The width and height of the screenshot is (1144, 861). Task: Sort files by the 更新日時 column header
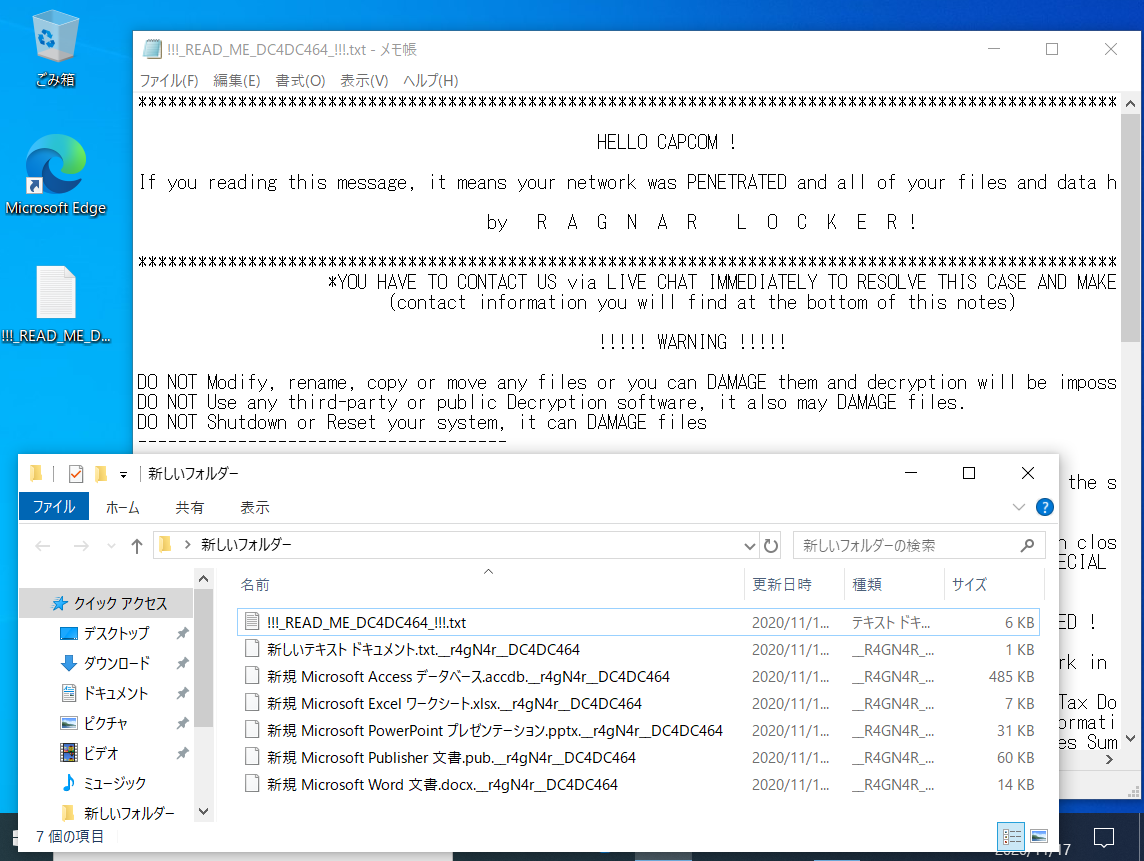(x=782, y=585)
